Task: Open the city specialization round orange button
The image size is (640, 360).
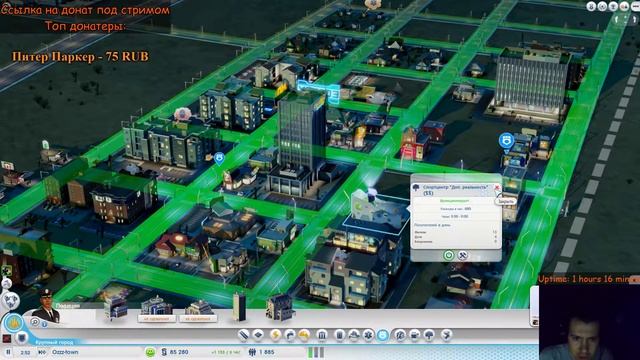Action: pyautogui.click(x=14, y=323)
